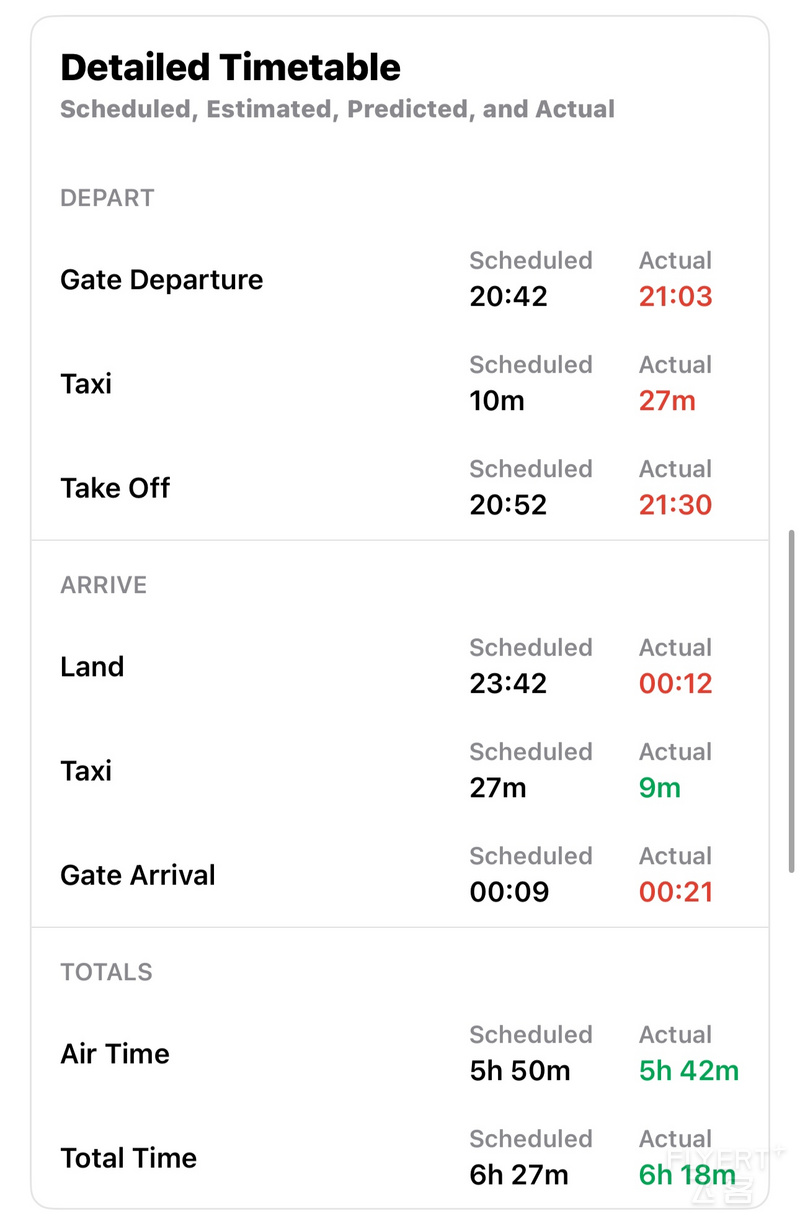800x1219 pixels.
Task: Tap the actual take off time 21:30
Action: click(676, 505)
